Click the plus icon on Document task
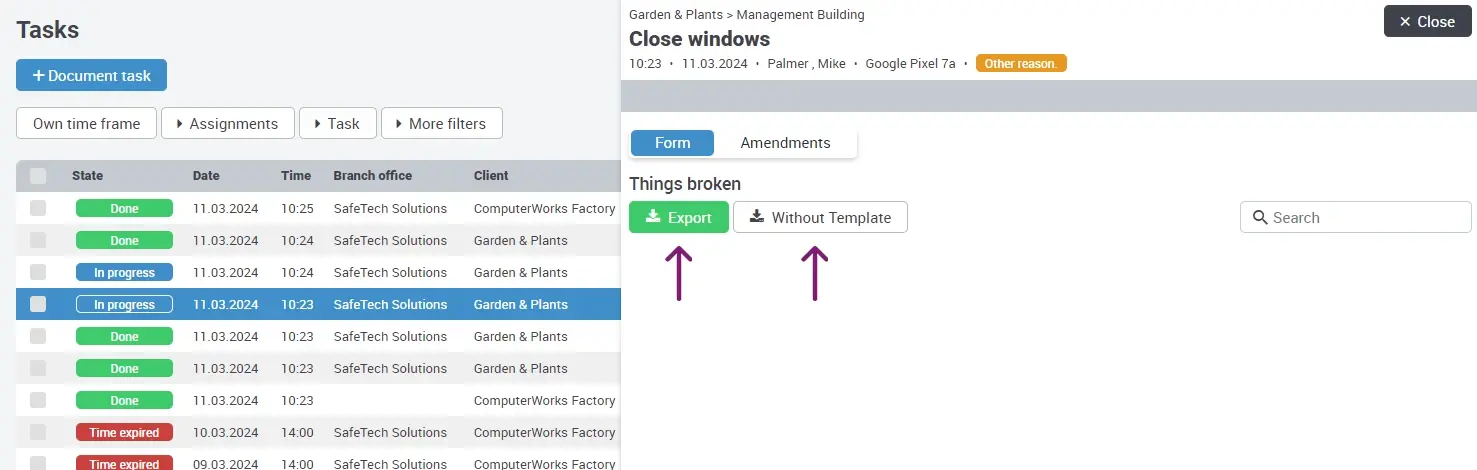1477x470 pixels. 38,76
